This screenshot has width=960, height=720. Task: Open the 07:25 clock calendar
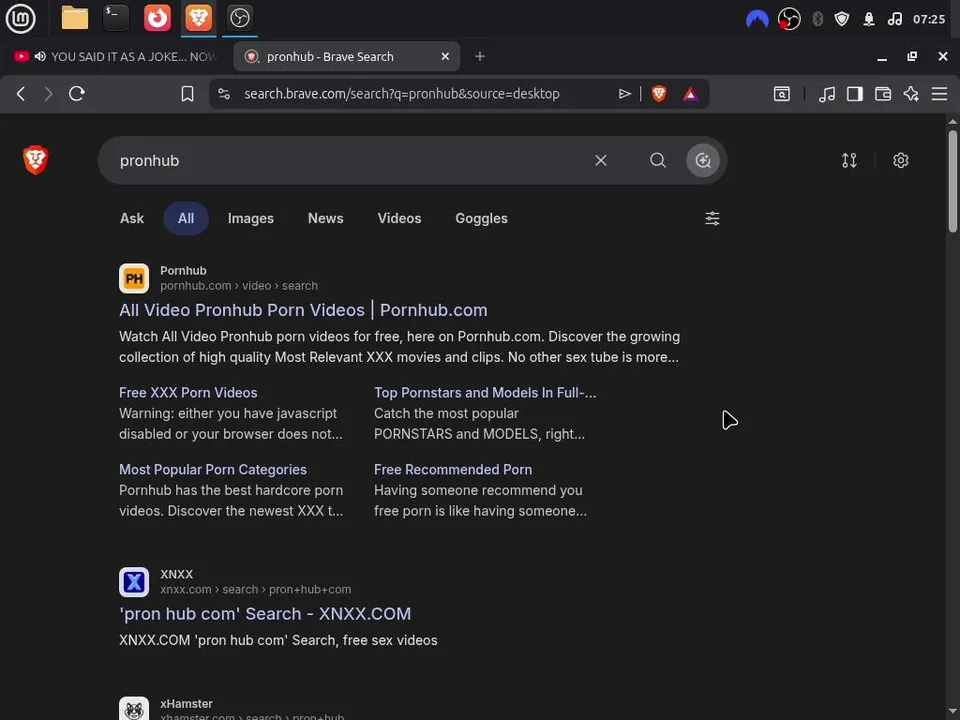tap(929, 19)
